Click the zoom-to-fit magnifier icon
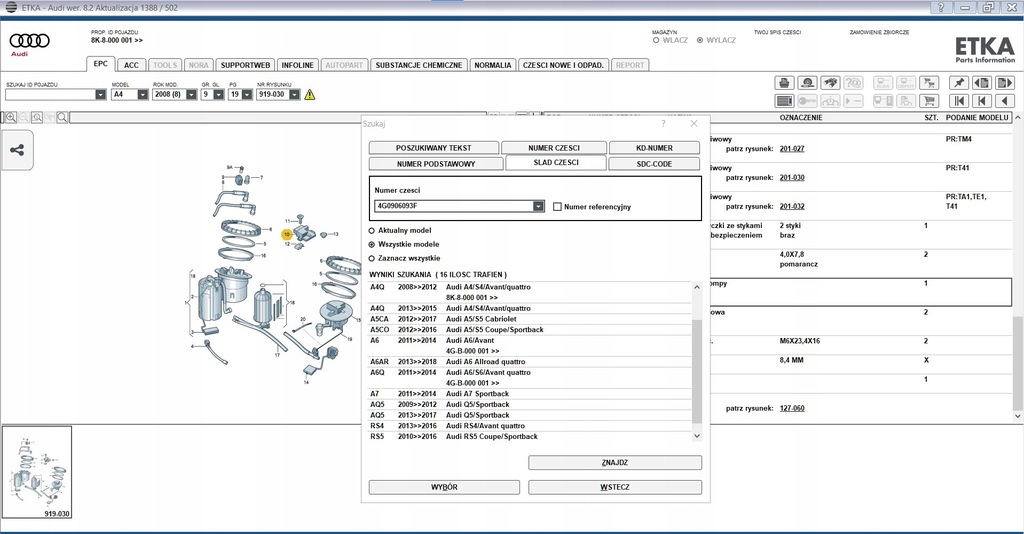The width and height of the screenshot is (1024, 534). 37,118
